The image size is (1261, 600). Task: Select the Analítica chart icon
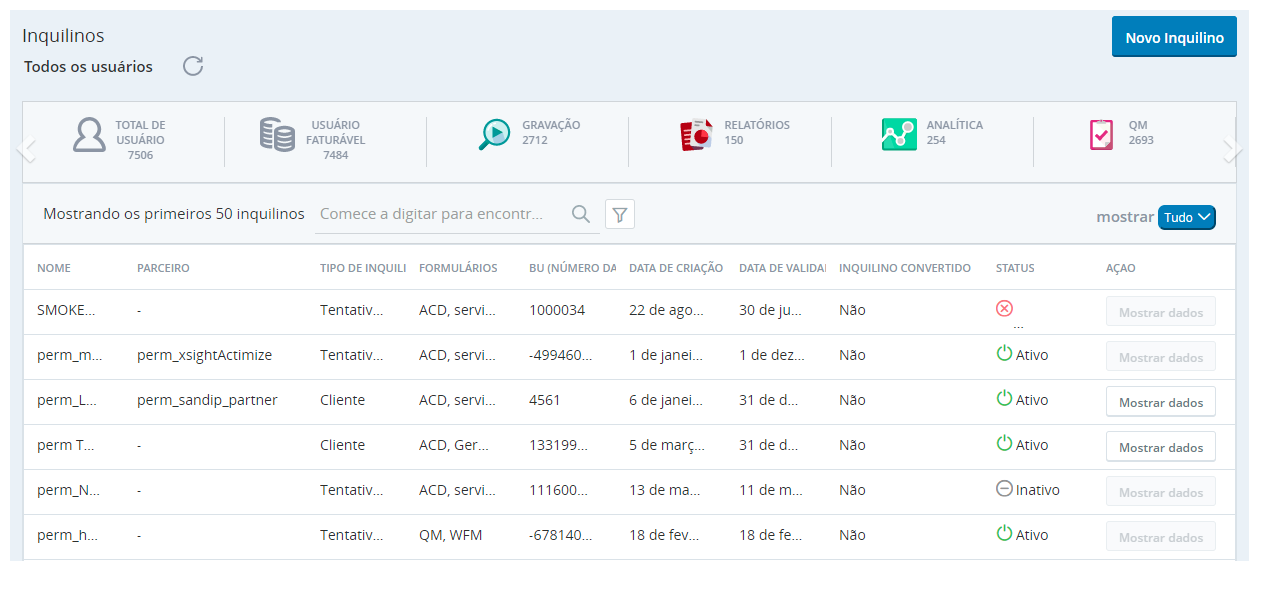[899, 135]
